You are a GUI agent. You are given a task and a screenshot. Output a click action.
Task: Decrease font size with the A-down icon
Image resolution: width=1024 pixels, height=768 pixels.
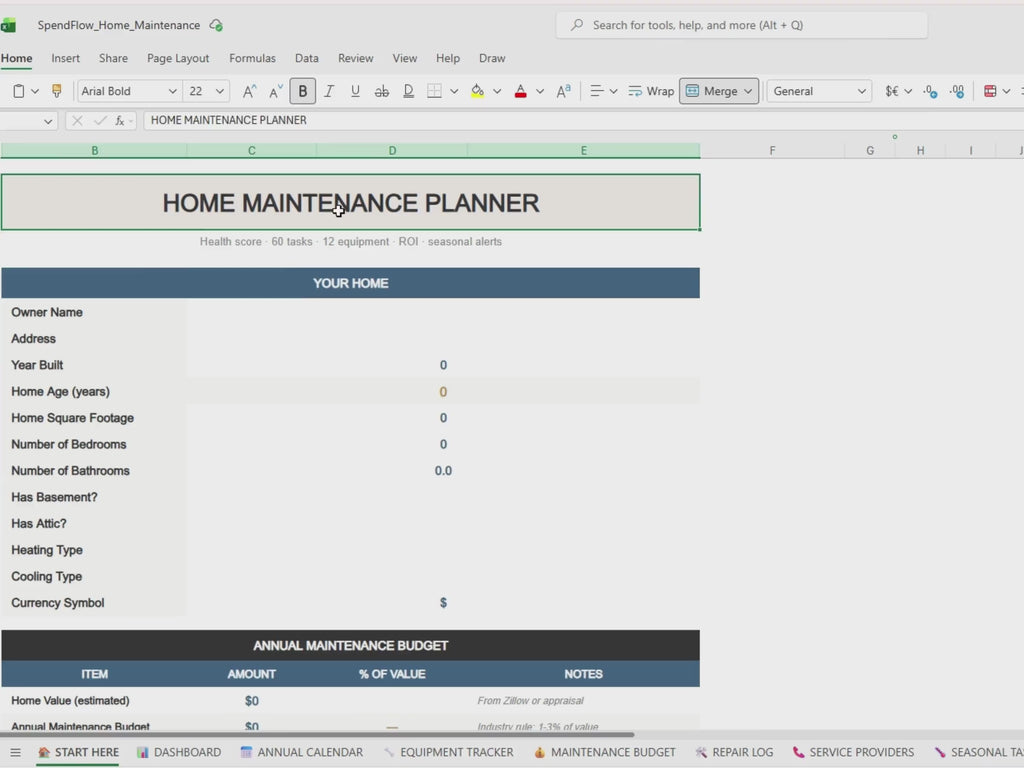[x=276, y=91]
